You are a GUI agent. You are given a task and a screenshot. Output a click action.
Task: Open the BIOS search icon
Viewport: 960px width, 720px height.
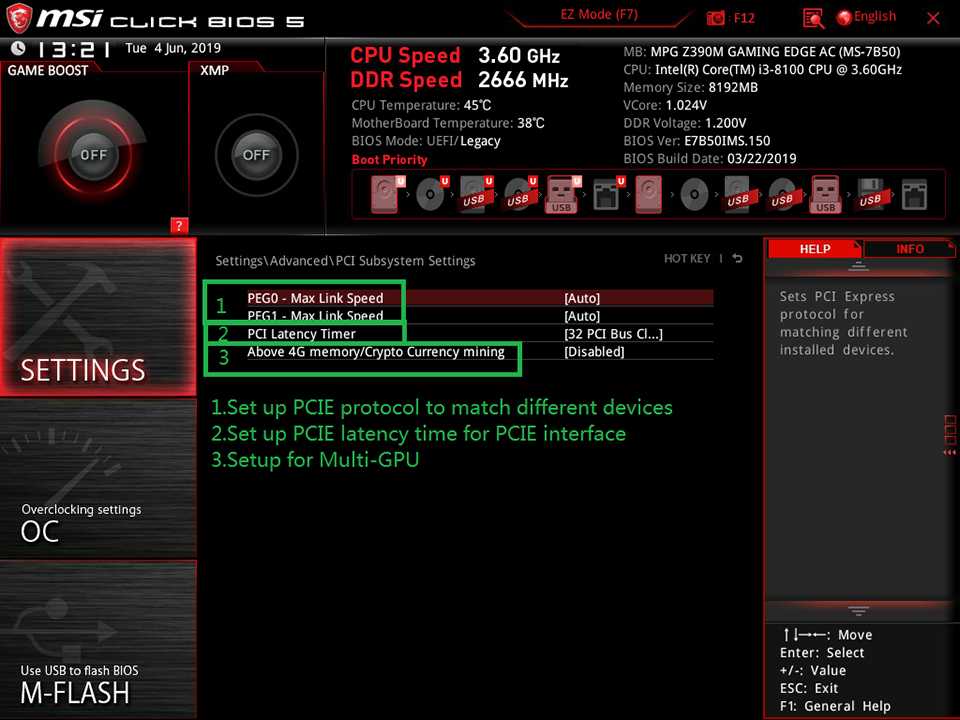point(813,18)
